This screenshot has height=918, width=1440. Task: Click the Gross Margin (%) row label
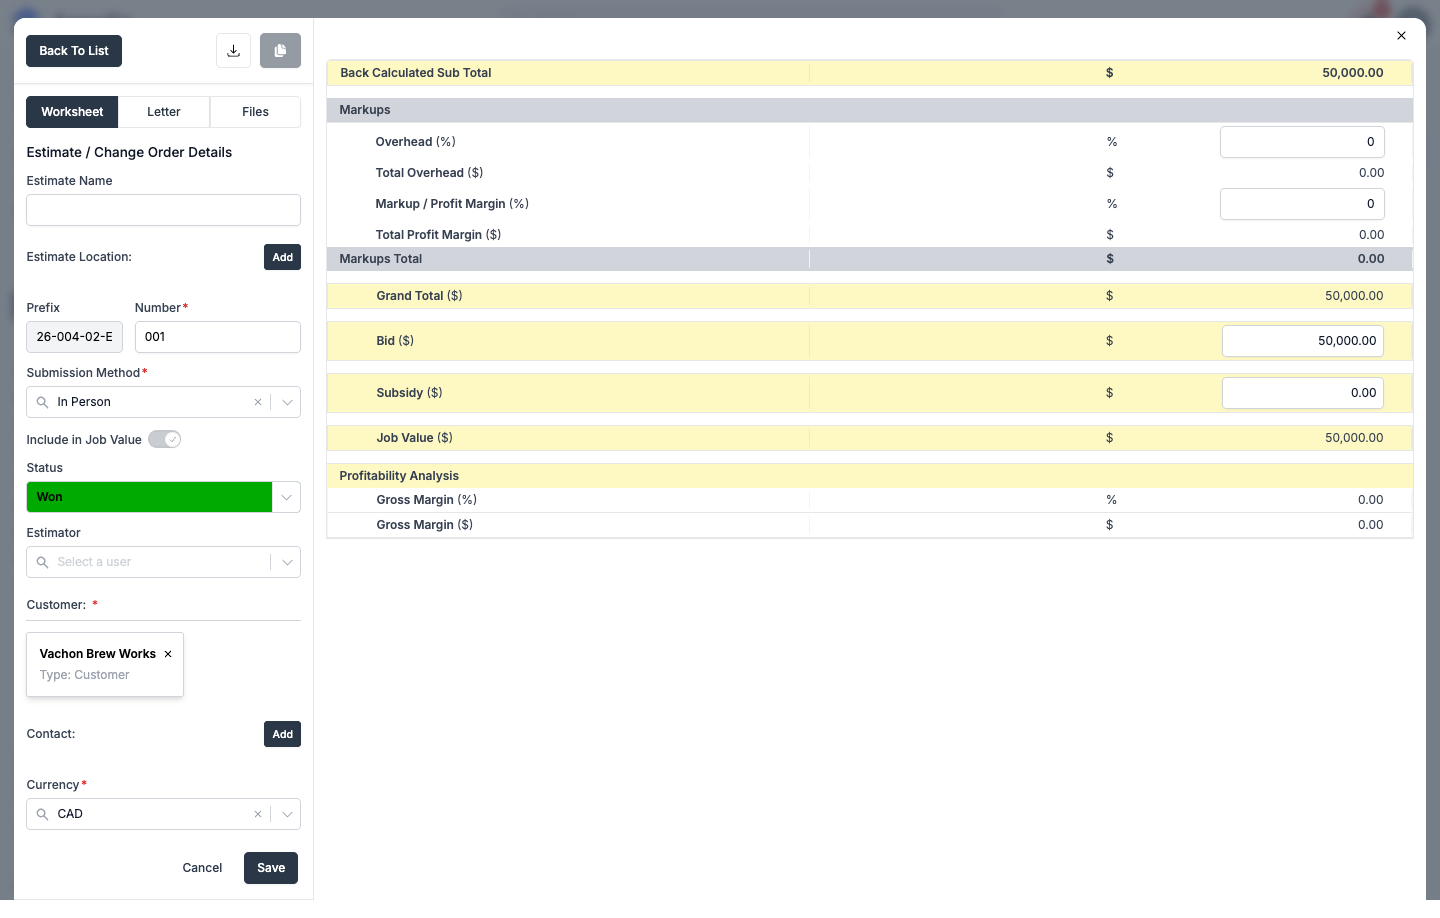tap(426, 500)
